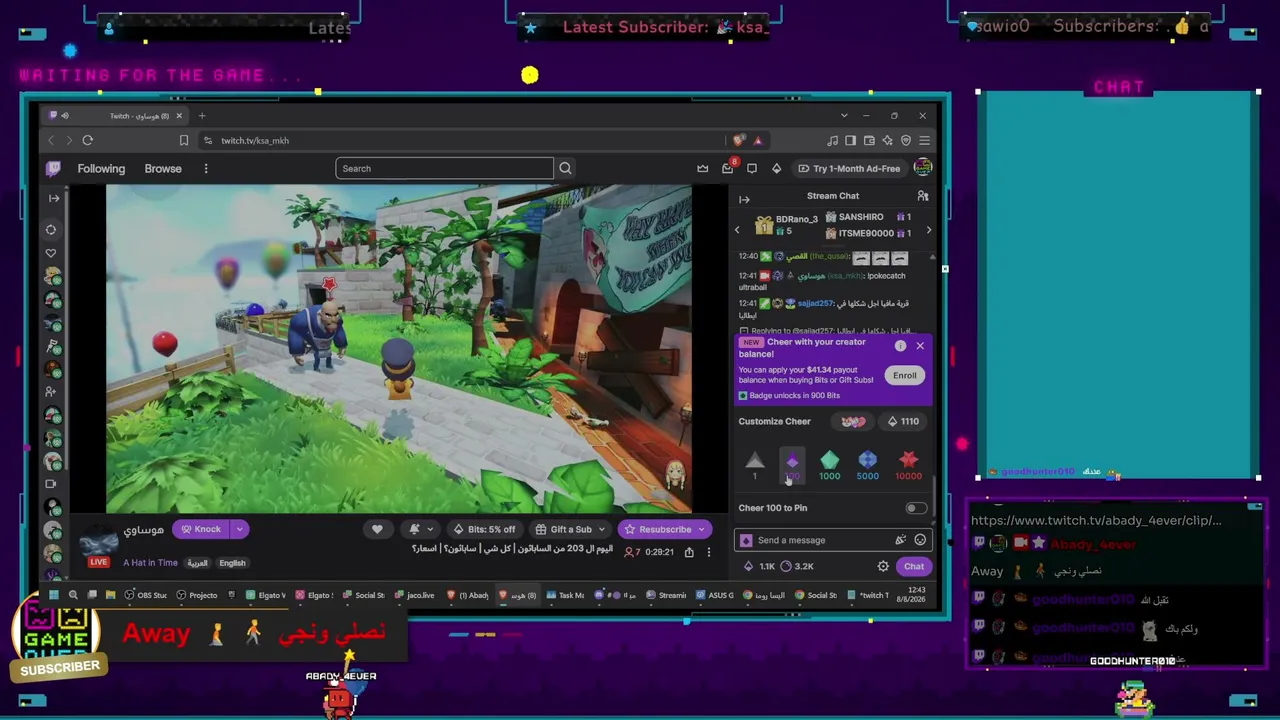
Task: Go to the Browse tab
Action: (163, 169)
